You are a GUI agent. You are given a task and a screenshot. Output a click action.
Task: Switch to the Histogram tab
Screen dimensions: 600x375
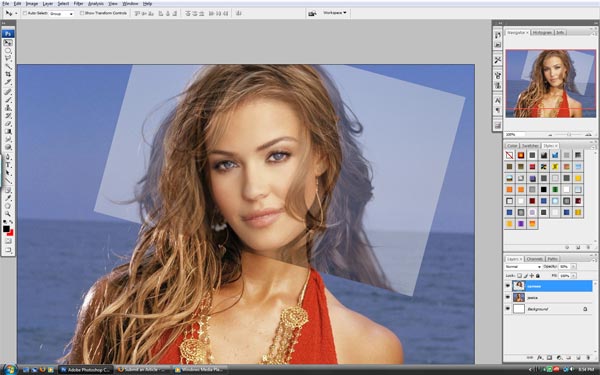click(x=542, y=33)
